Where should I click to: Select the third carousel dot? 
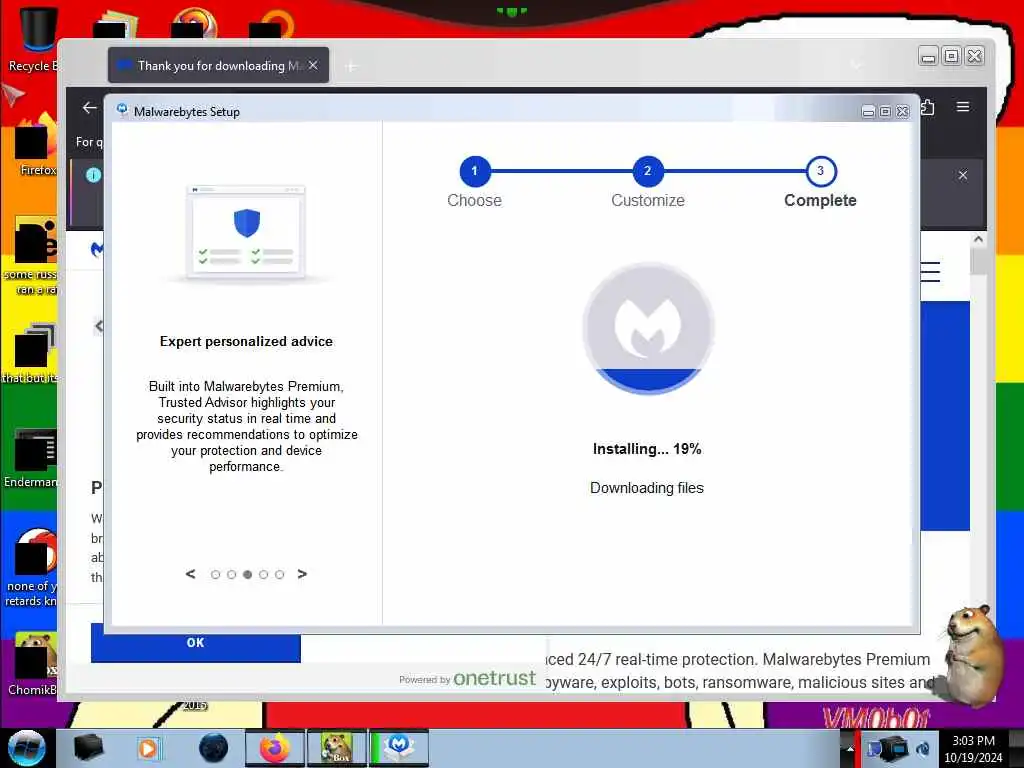coord(248,575)
